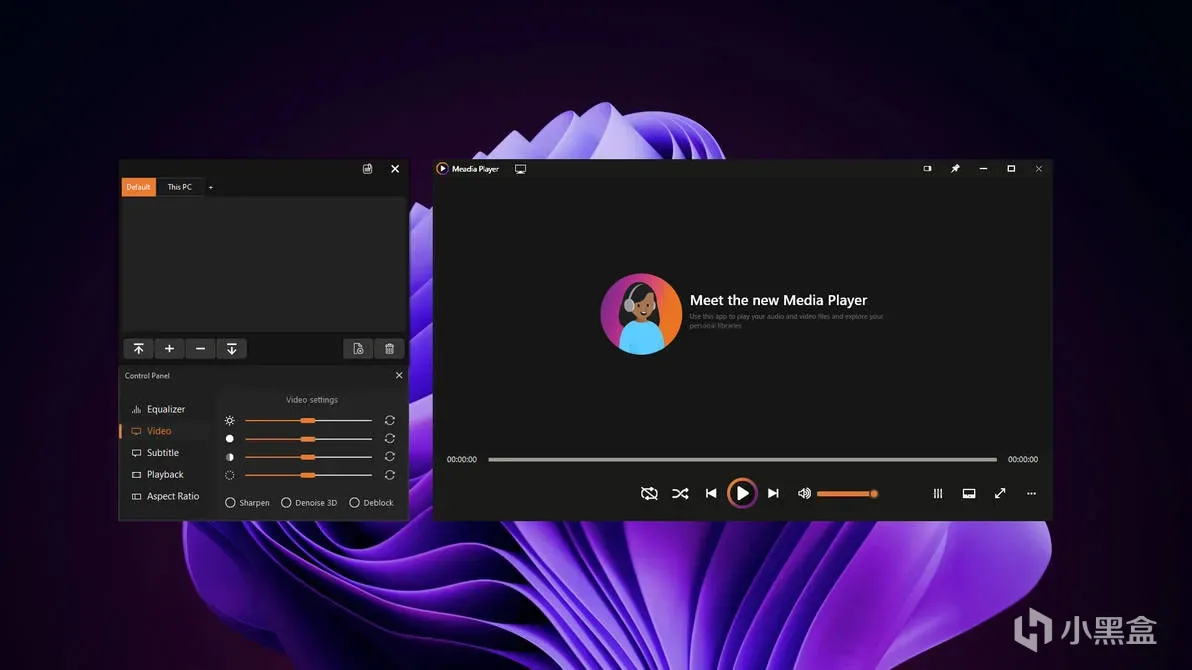This screenshot has width=1192, height=670.
Task: Add a new playlist tab with plus
Action: (x=211, y=188)
